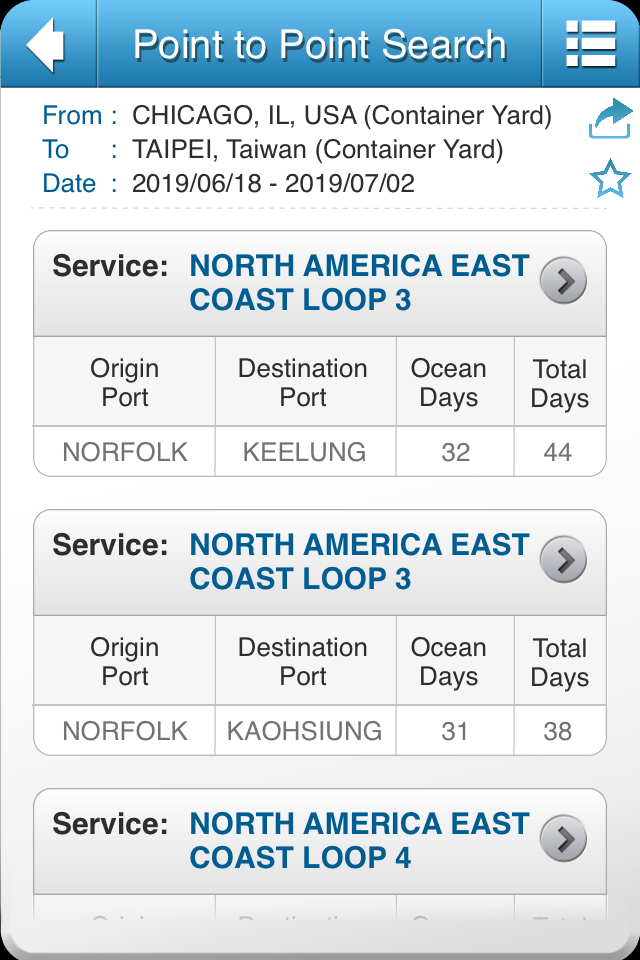Select the 38 total days value
Viewport: 640px width, 960px height.
click(x=558, y=731)
